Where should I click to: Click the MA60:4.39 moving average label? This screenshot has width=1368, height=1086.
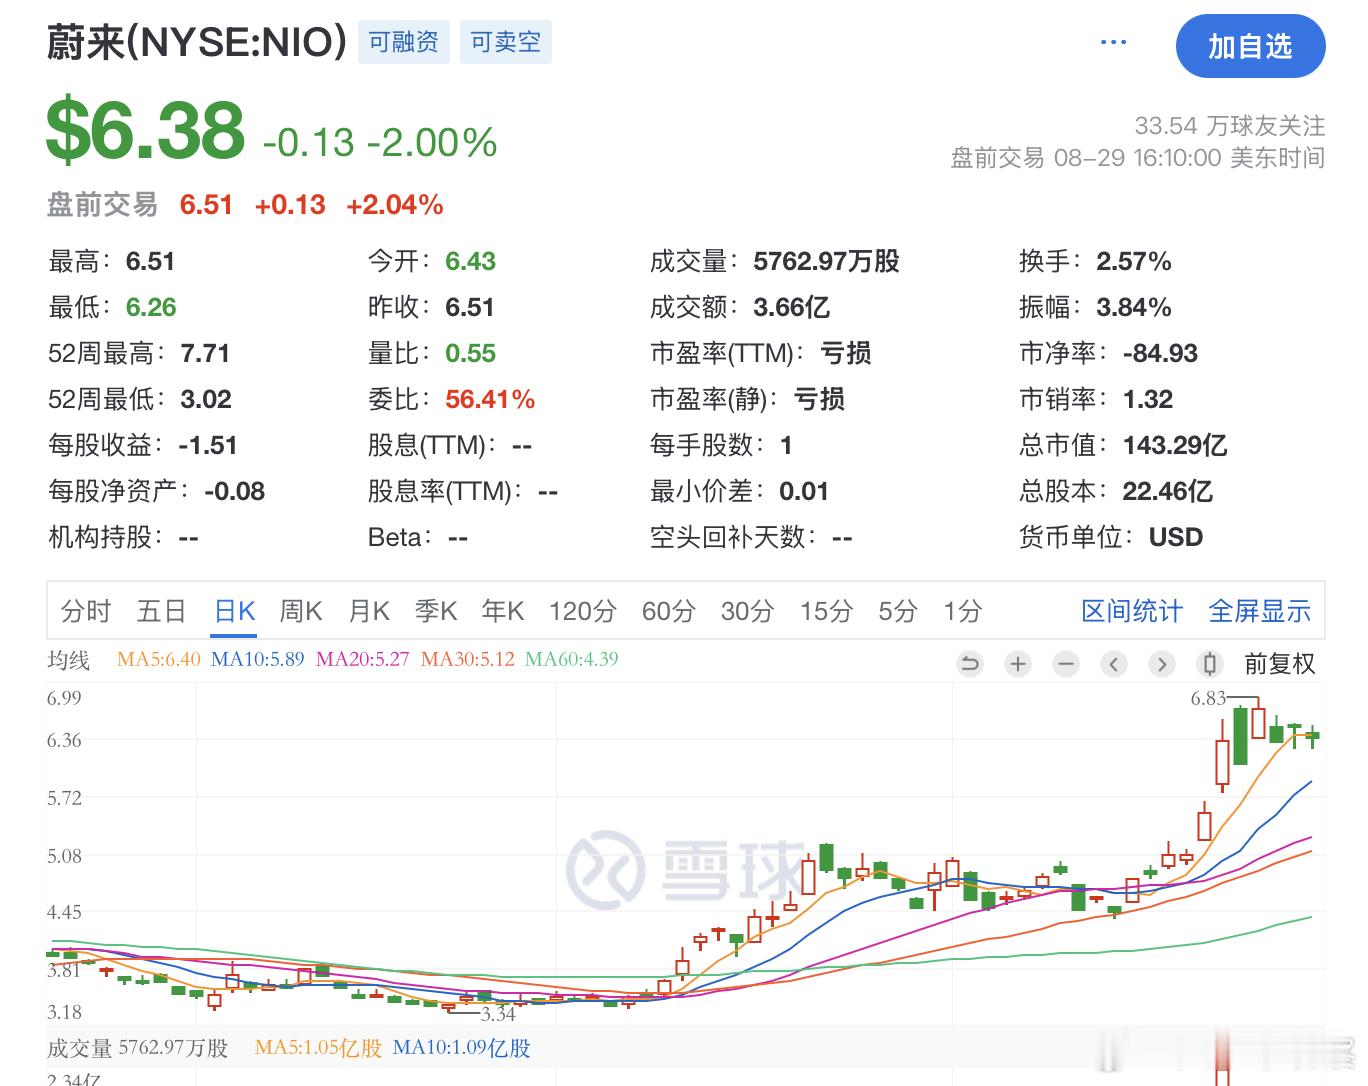click(572, 660)
